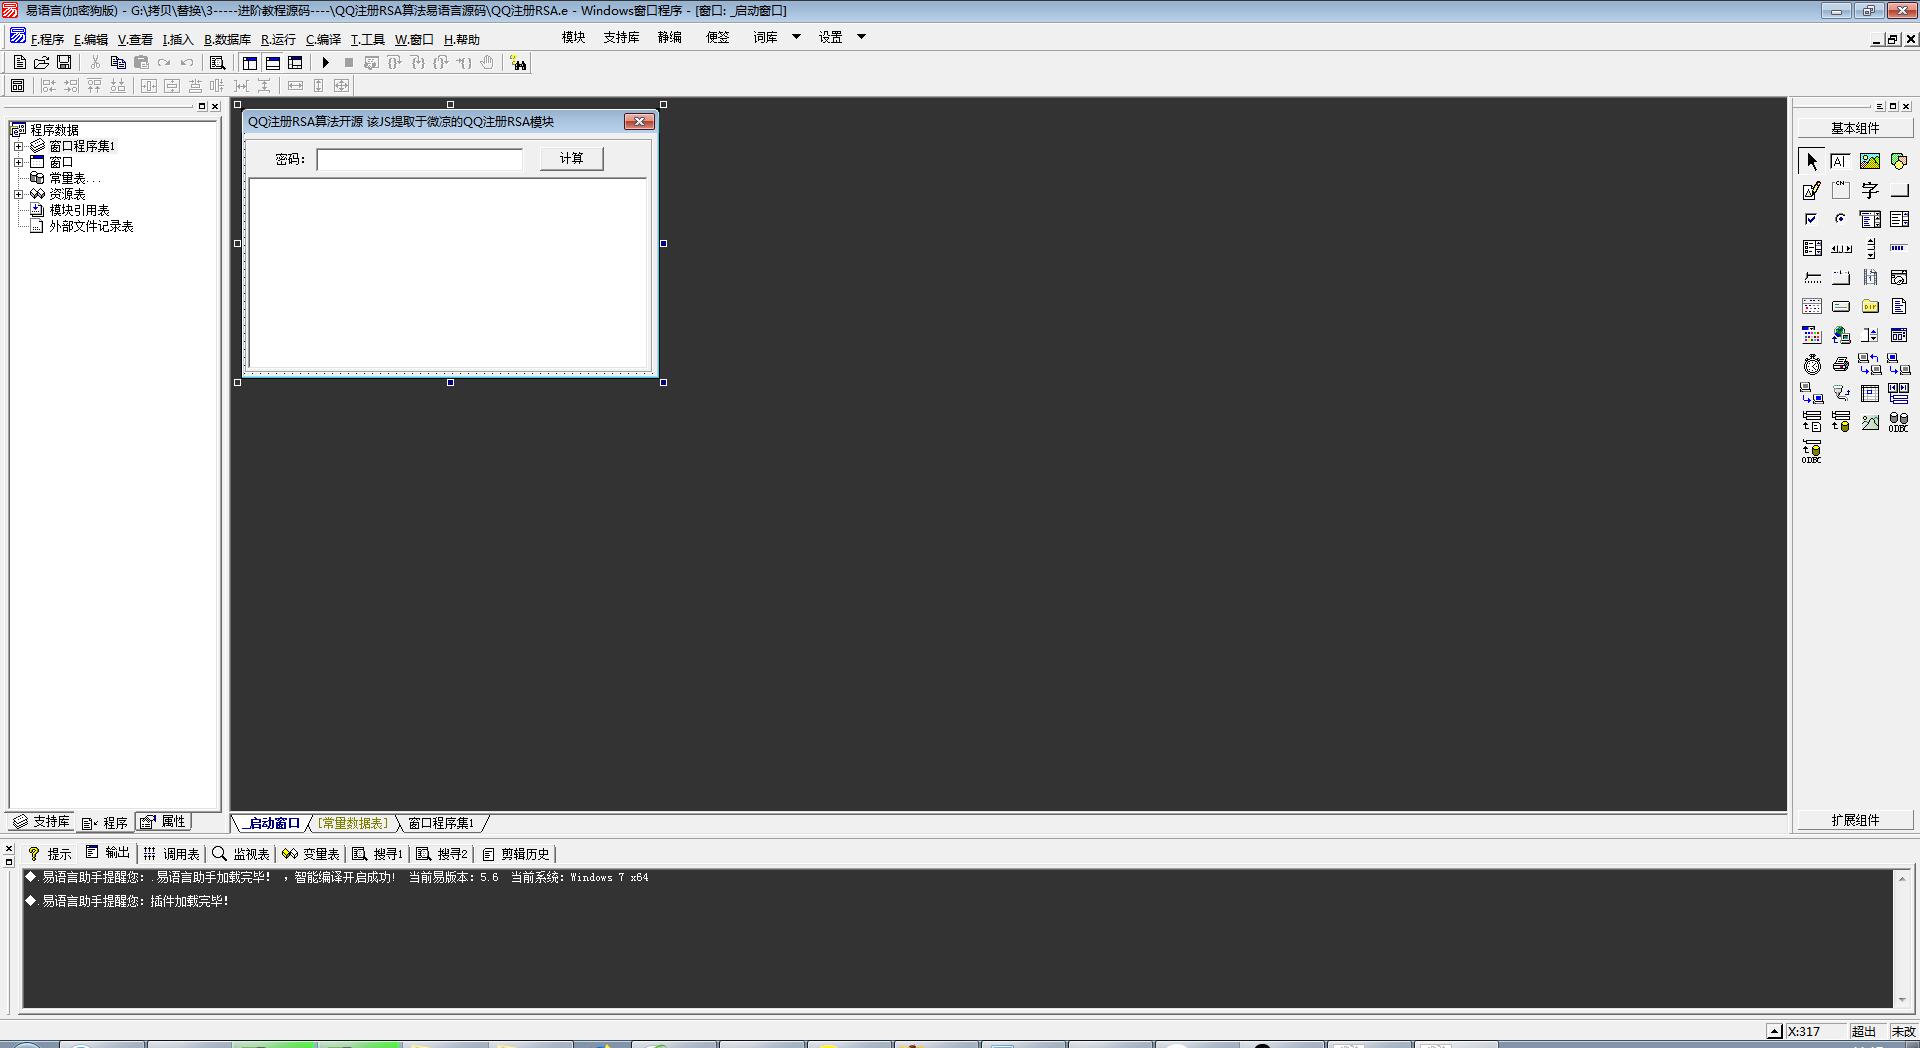Expand the 资源表 tree node
The height and width of the screenshot is (1048, 1920).
18,194
